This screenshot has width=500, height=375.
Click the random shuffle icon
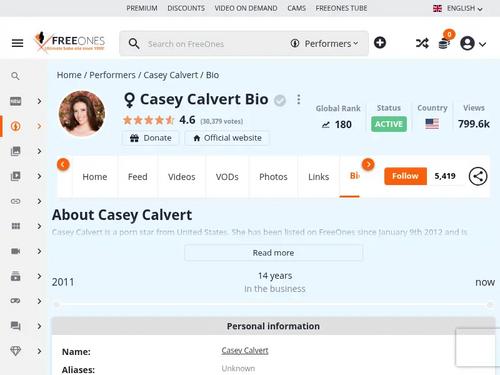coord(422,43)
